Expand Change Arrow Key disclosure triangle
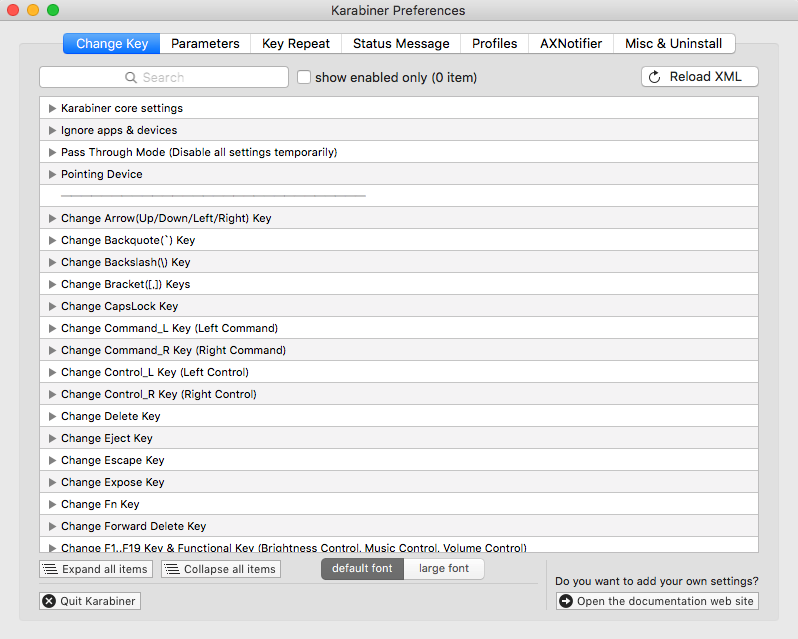The height and width of the screenshot is (639, 798). coord(52,218)
